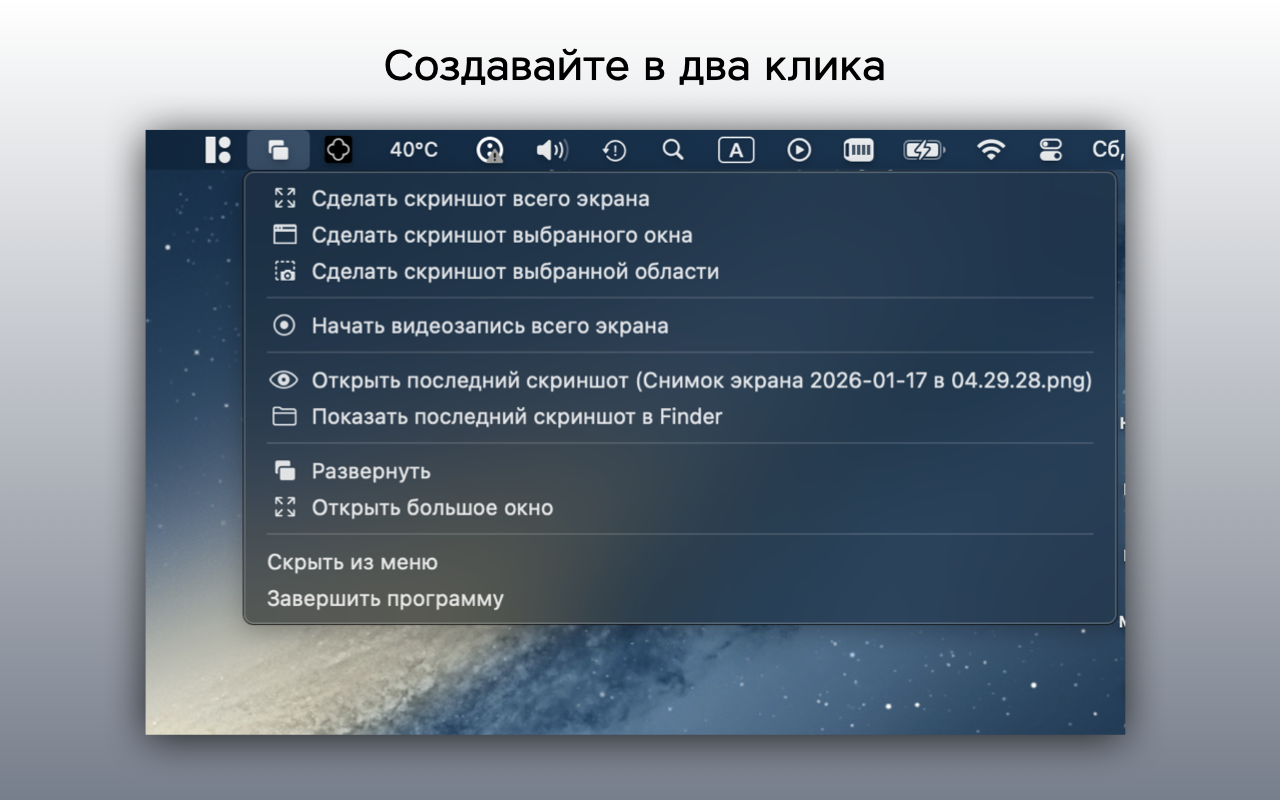Click the 'Развернуть' menu item
This screenshot has width=1280, height=800.
click(x=370, y=471)
